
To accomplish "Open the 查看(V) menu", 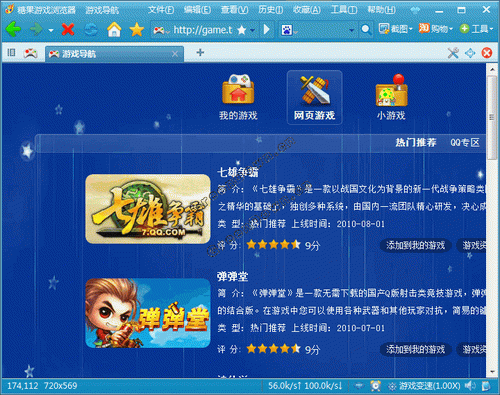I will pyautogui.click(x=234, y=10).
